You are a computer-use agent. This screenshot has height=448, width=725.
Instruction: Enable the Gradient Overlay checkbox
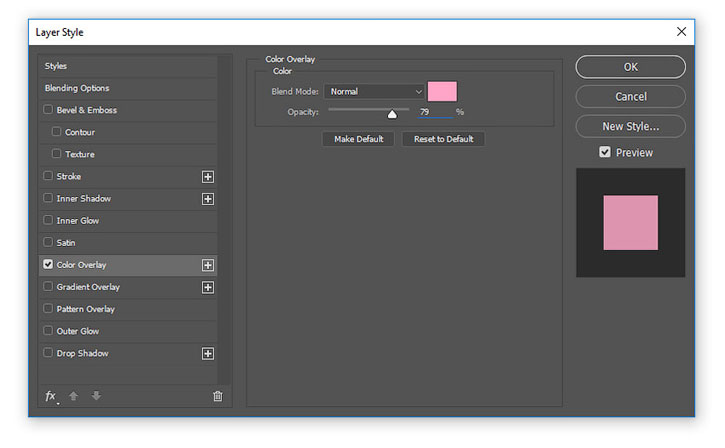click(x=48, y=286)
